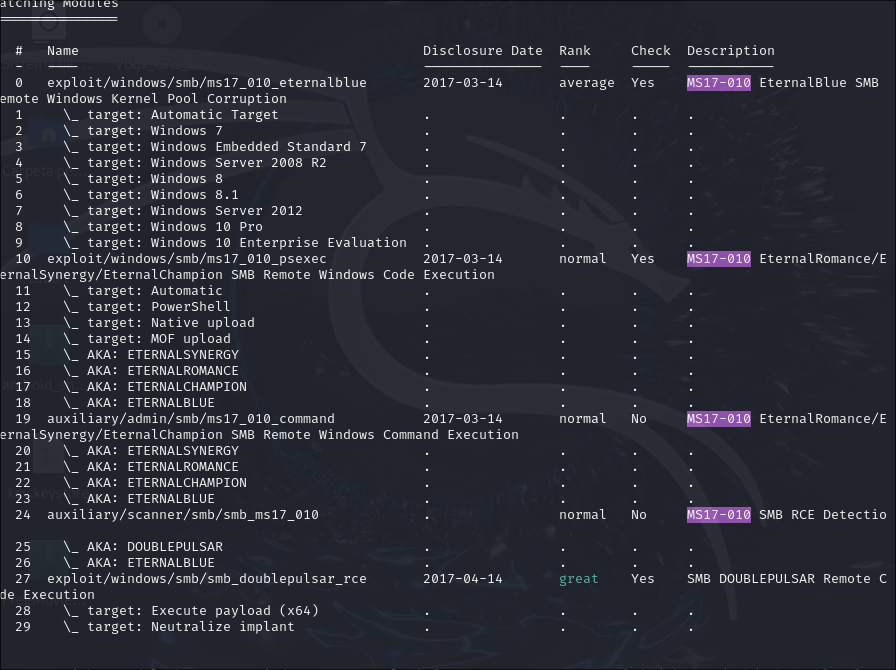Click highlighted MS17-010 in the EternalBlue row
896x670 pixels.
click(x=718, y=83)
